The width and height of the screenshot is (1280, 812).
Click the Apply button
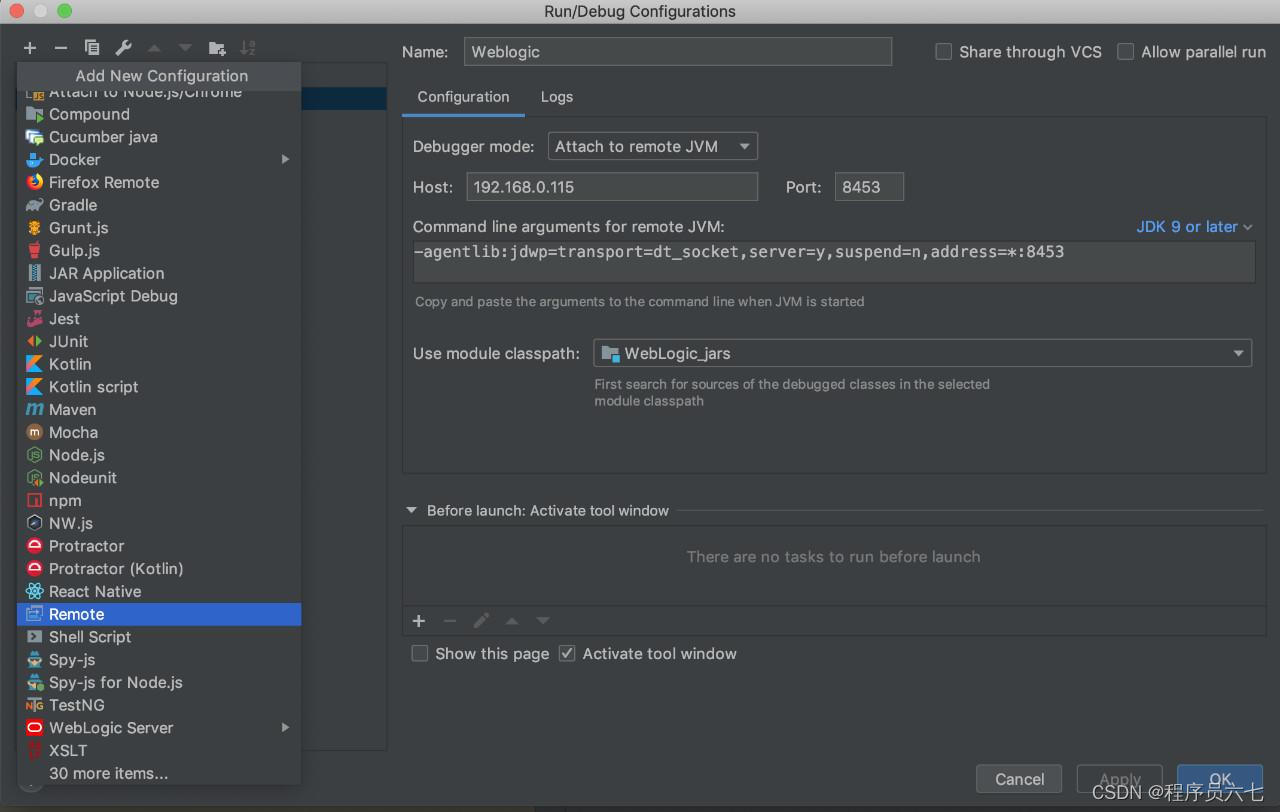pyautogui.click(x=1120, y=779)
